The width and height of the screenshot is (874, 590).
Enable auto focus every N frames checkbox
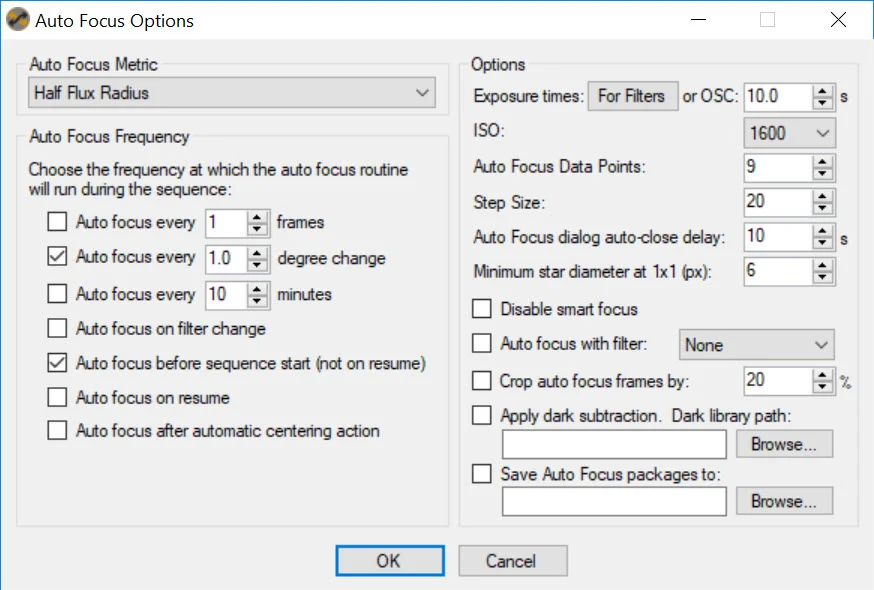click(57, 221)
